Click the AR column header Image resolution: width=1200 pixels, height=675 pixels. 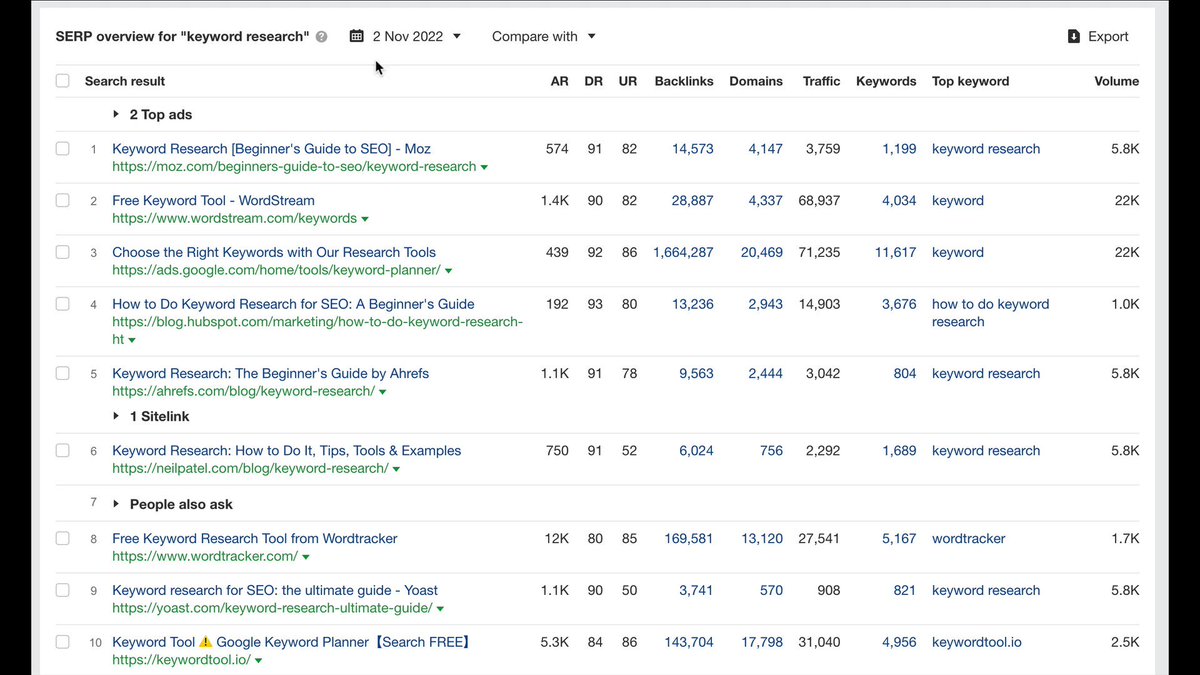pos(560,81)
